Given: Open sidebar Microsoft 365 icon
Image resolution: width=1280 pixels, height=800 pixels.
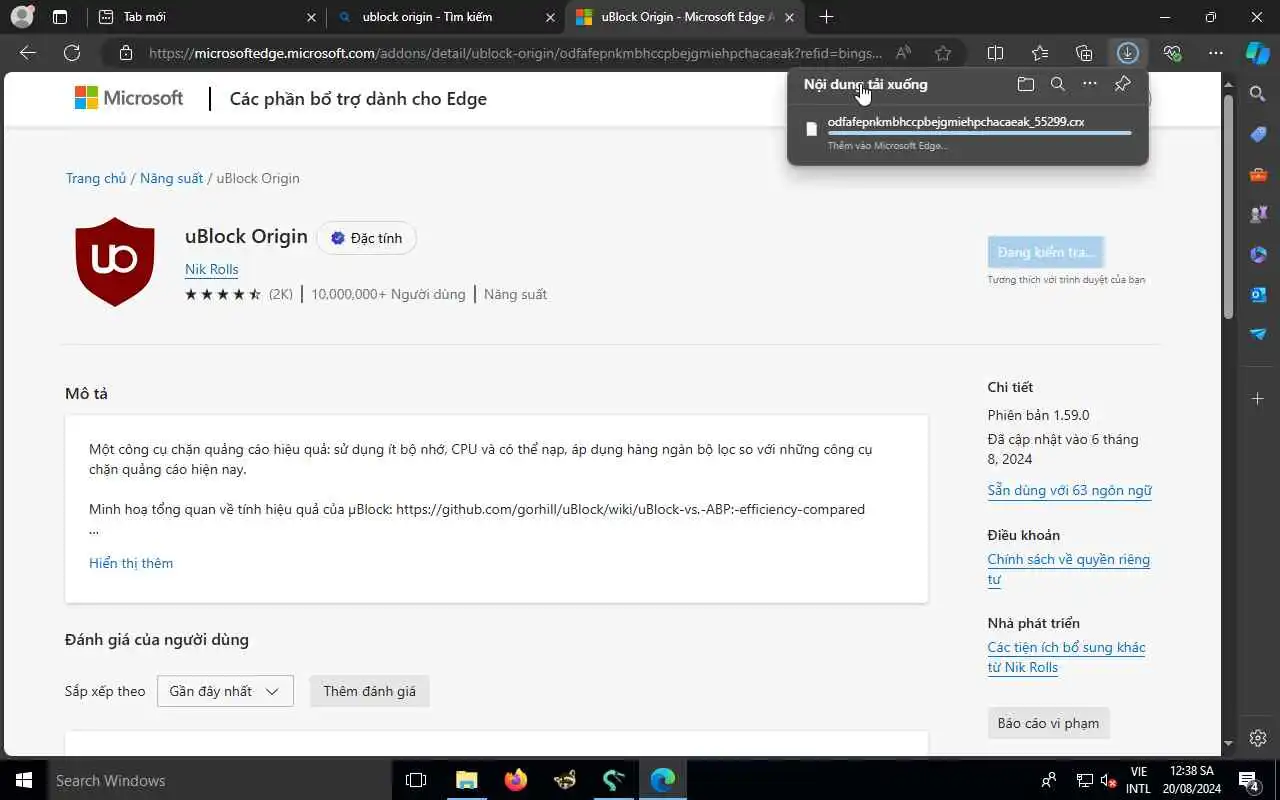Looking at the screenshot, I should pyautogui.click(x=1258, y=254).
